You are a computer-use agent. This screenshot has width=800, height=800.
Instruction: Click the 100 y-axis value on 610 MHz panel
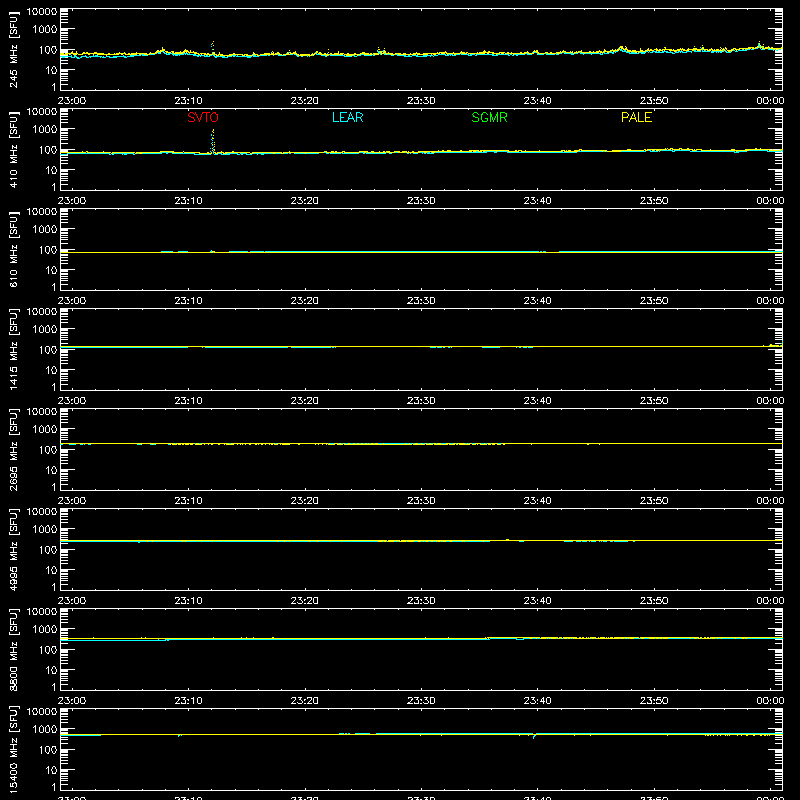coord(48,250)
